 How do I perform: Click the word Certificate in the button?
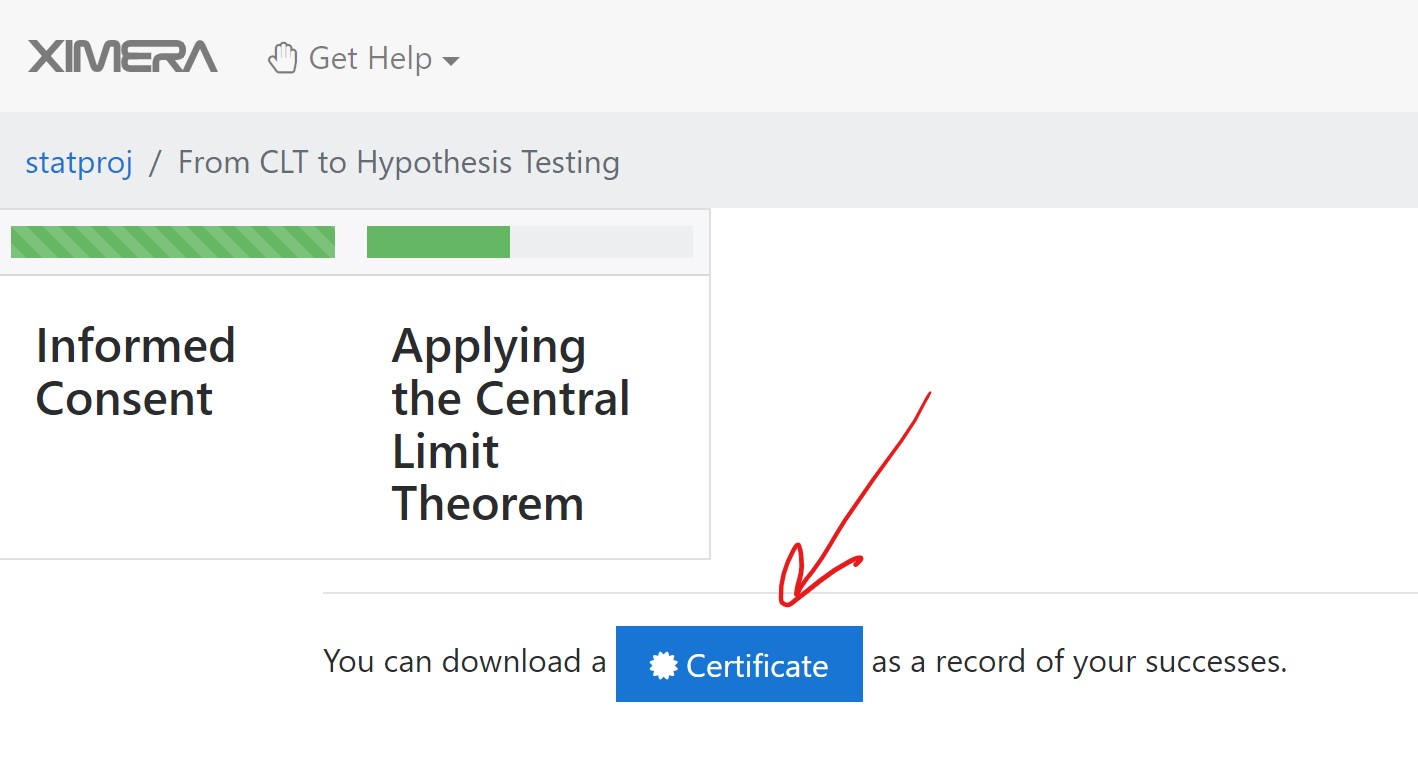(x=757, y=666)
